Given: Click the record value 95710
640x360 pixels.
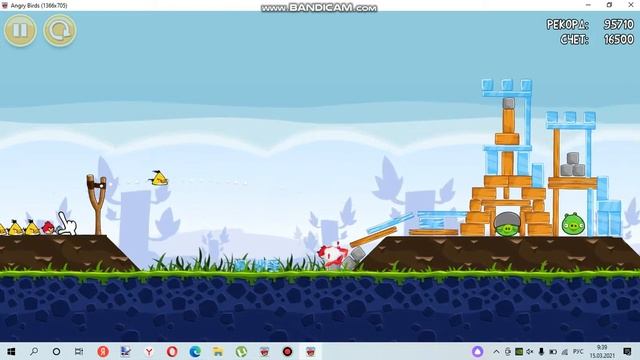Looking at the screenshot, I should pyautogui.click(x=618, y=24).
